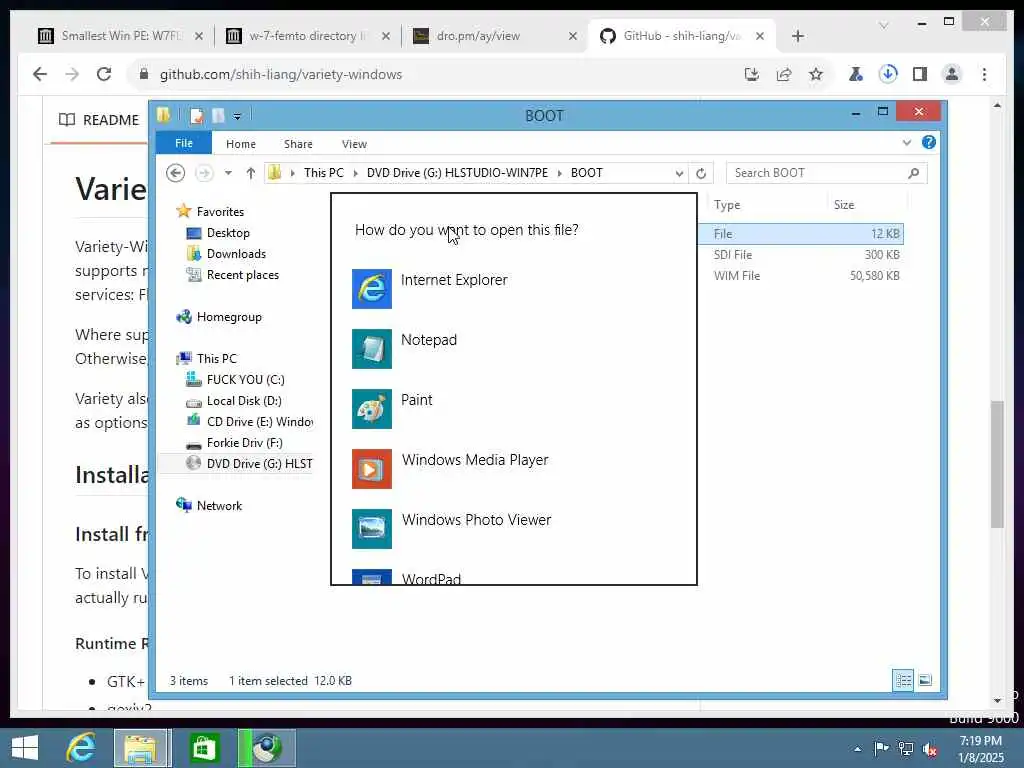
Task: Open address bar history dropdown
Action: (679, 173)
